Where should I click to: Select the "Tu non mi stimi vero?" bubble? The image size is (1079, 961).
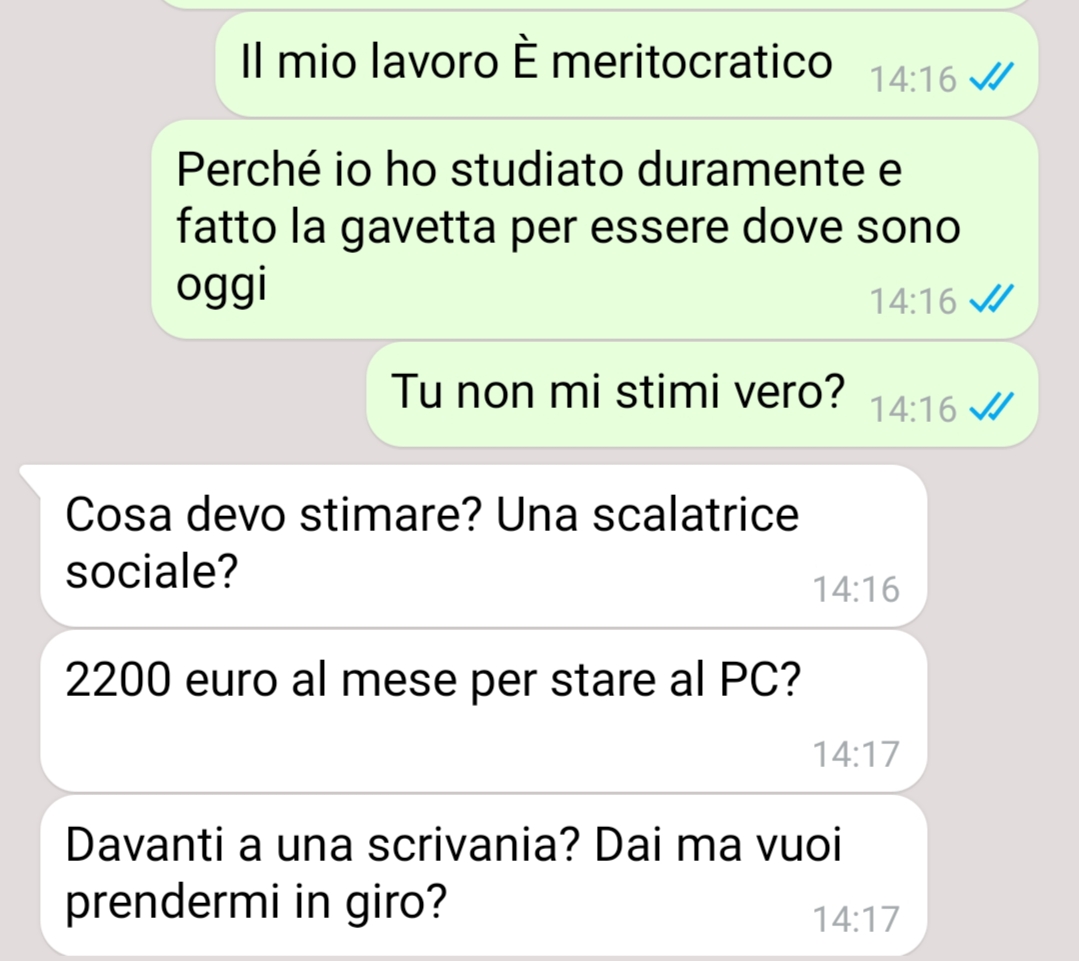coord(702,394)
